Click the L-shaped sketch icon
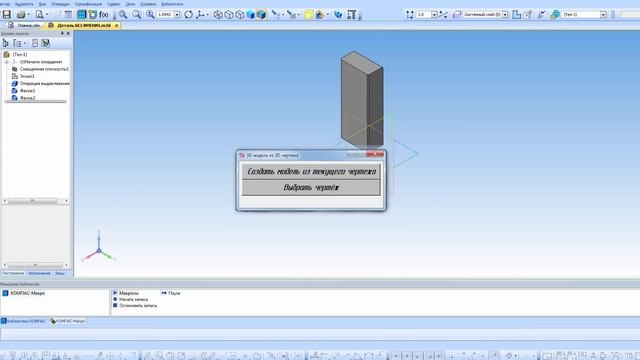Image resolution: width=640 pixels, height=360 pixels. pos(516,15)
